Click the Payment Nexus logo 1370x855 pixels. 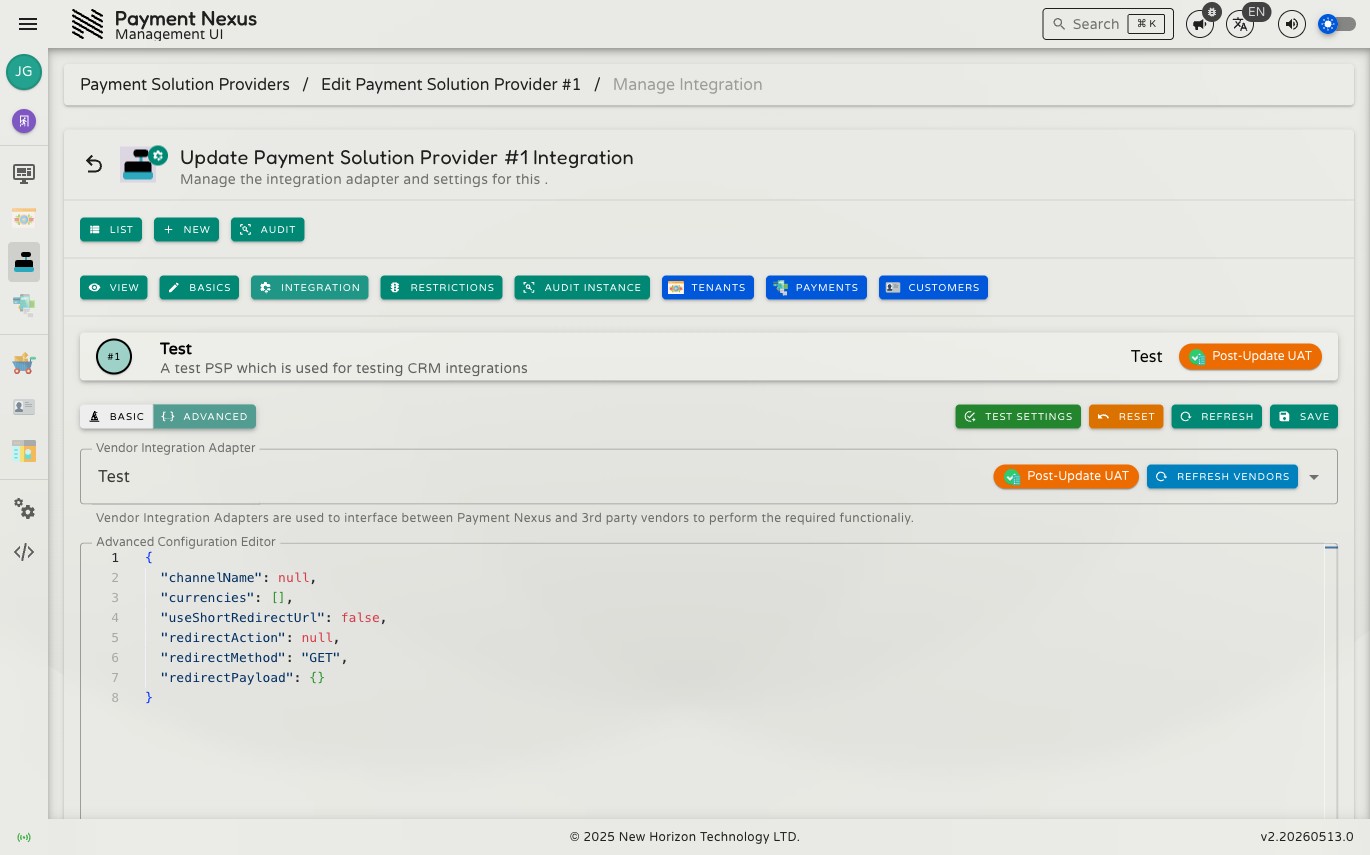[x=88, y=24]
